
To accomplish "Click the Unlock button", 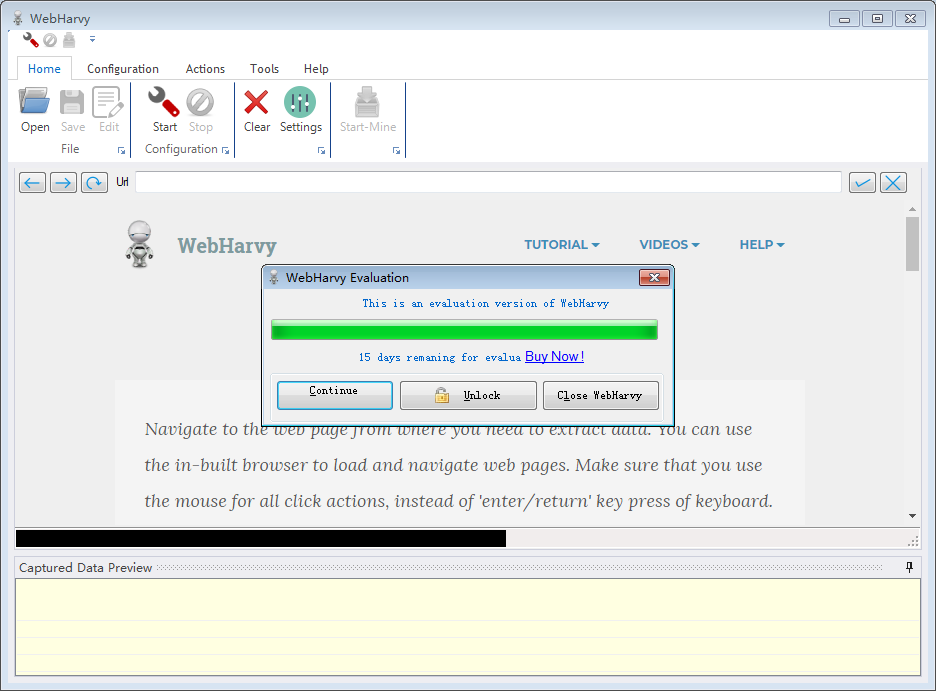I will point(469,395).
